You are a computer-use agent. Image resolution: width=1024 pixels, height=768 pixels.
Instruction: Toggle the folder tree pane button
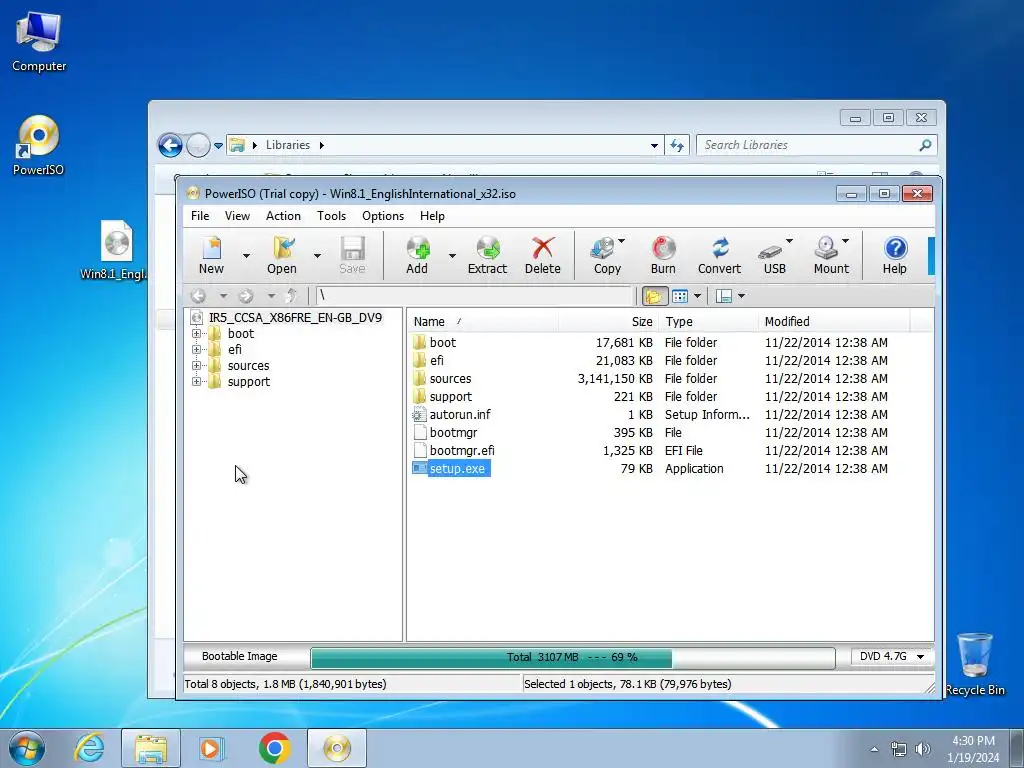(654, 296)
